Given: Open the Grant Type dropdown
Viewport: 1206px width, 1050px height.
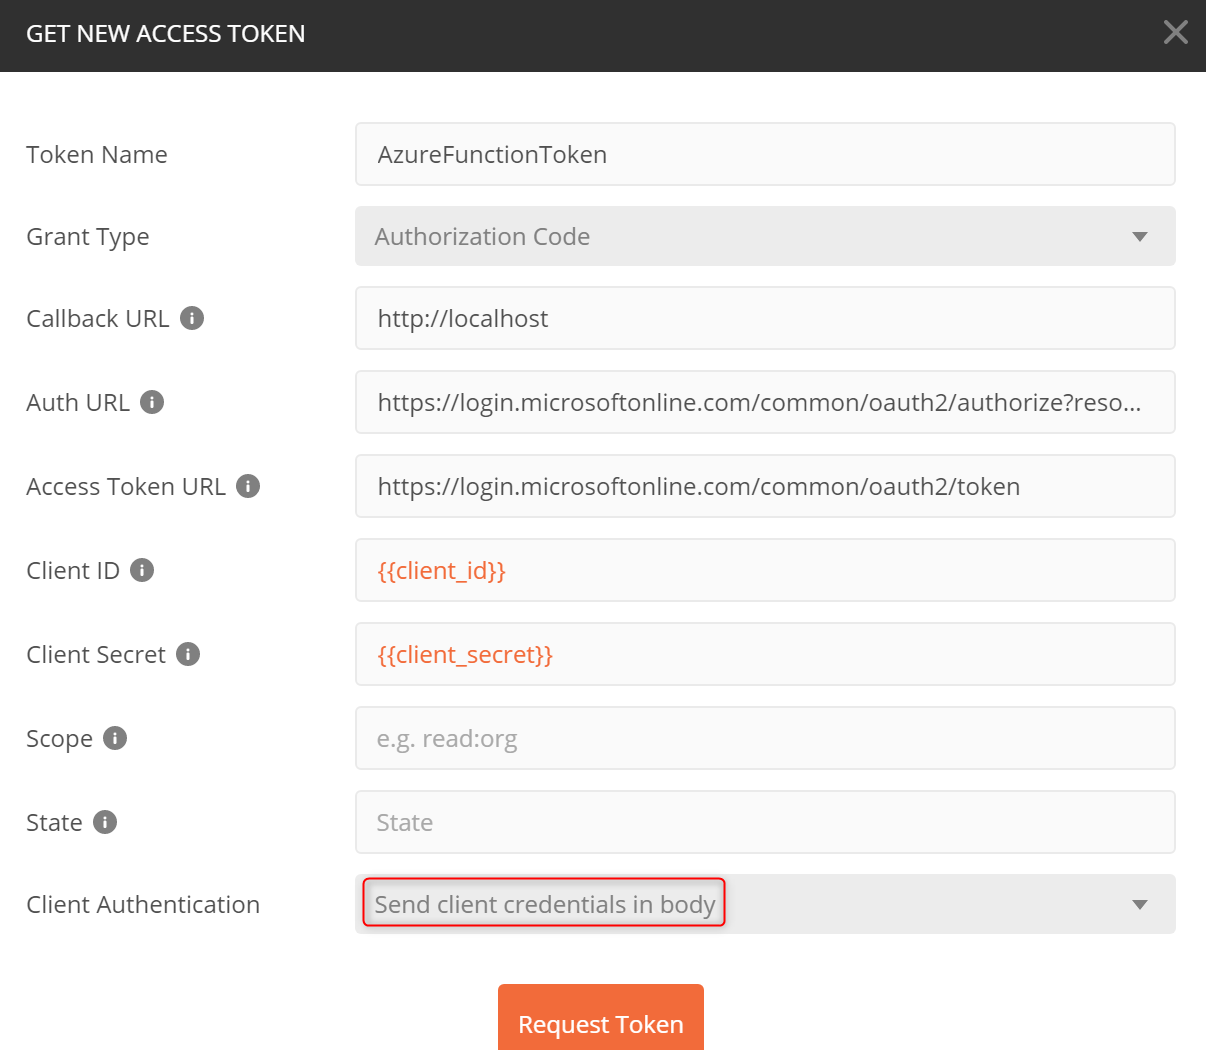Looking at the screenshot, I should point(765,236).
